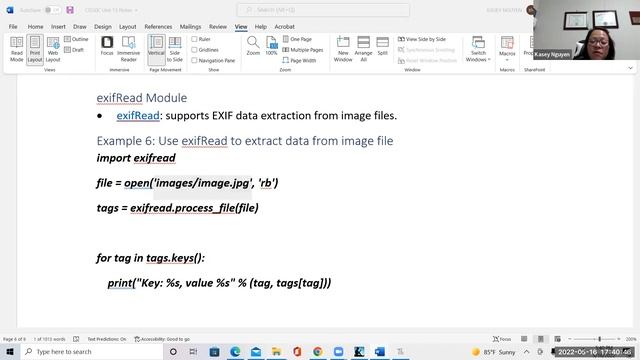Open the Mailings tab
Screen dimensions: 640x360
(x=191, y=27)
